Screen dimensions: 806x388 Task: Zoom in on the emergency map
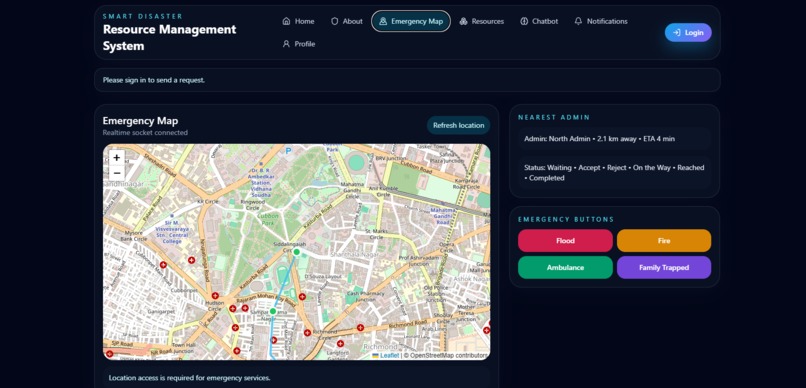click(x=117, y=157)
